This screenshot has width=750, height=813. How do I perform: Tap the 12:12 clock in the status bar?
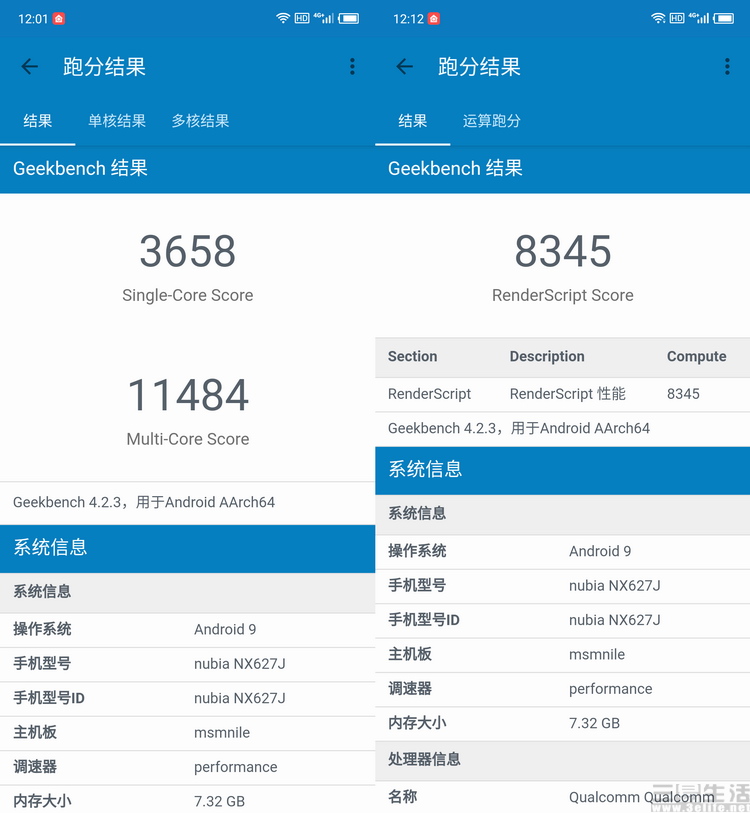pos(408,19)
